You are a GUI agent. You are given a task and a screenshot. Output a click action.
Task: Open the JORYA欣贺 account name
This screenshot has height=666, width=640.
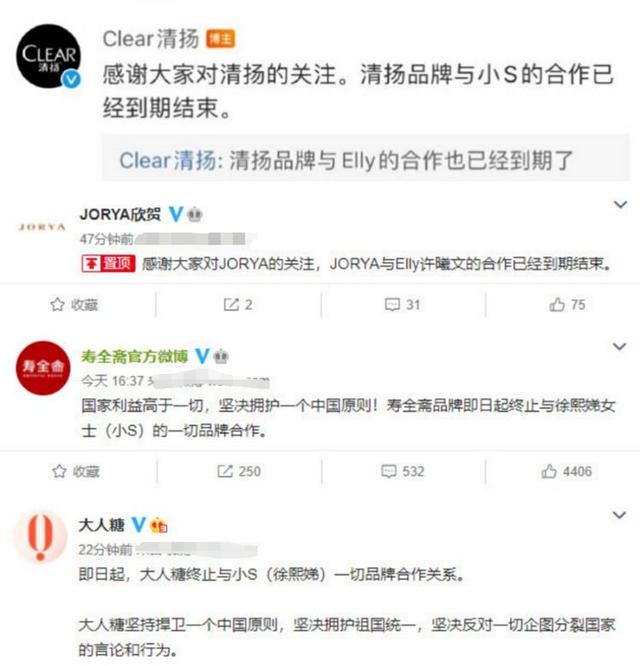[120, 214]
